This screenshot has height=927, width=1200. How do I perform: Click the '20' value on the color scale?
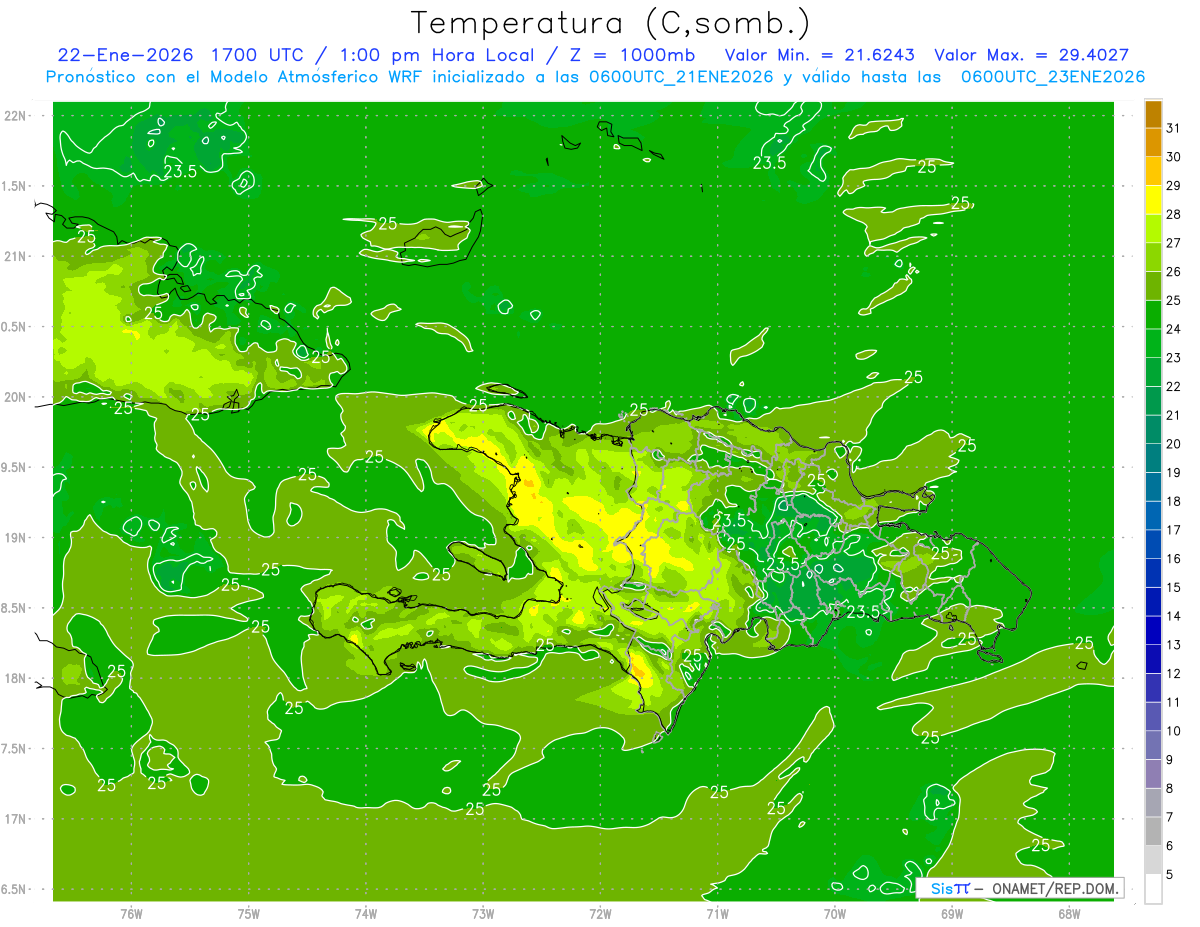tap(1174, 444)
